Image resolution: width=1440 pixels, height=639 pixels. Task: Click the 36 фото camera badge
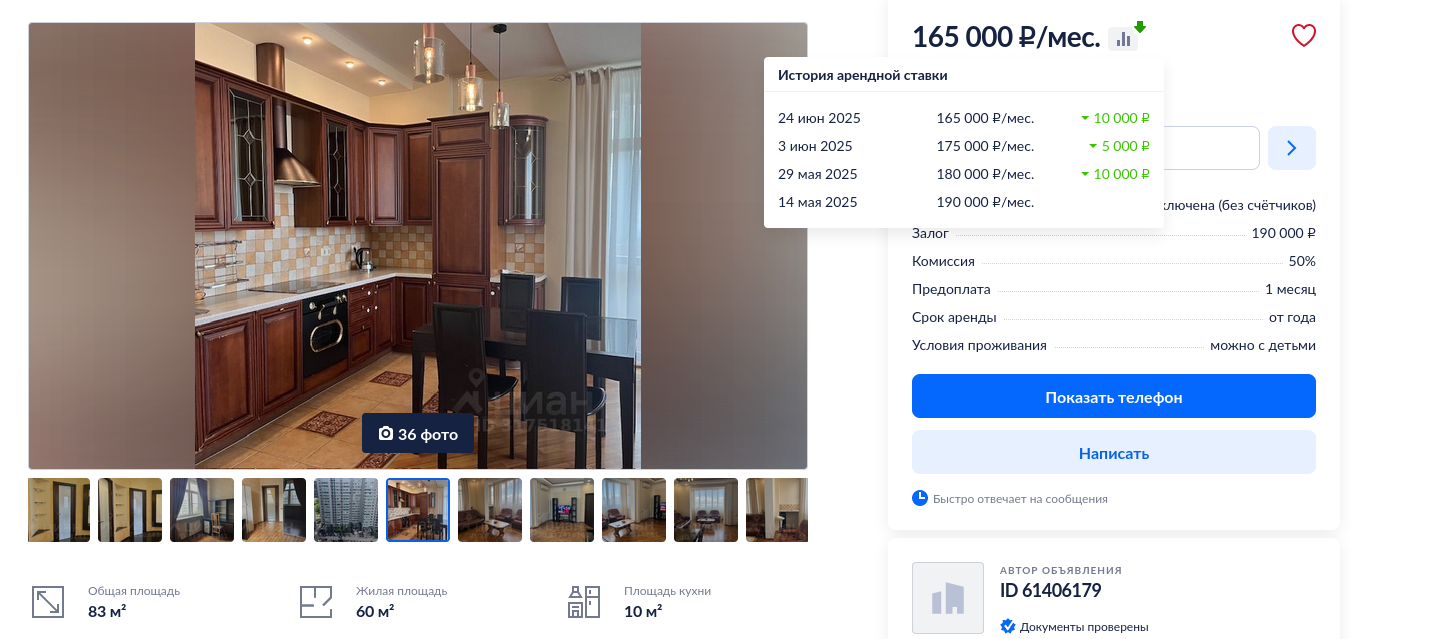(418, 434)
